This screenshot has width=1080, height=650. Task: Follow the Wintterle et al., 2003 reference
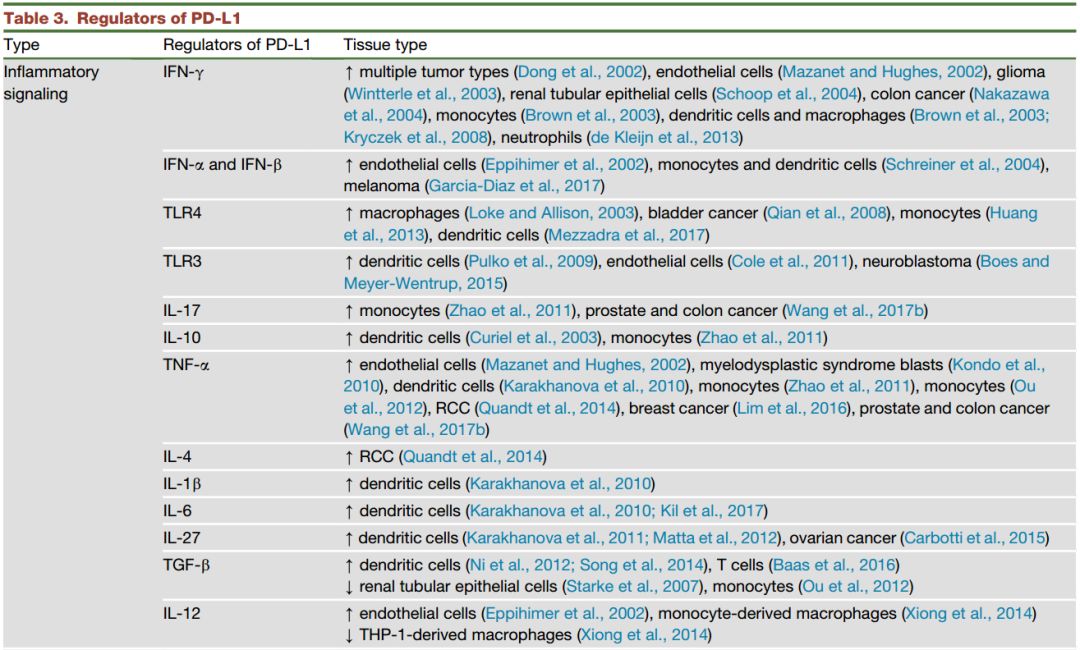pos(422,94)
